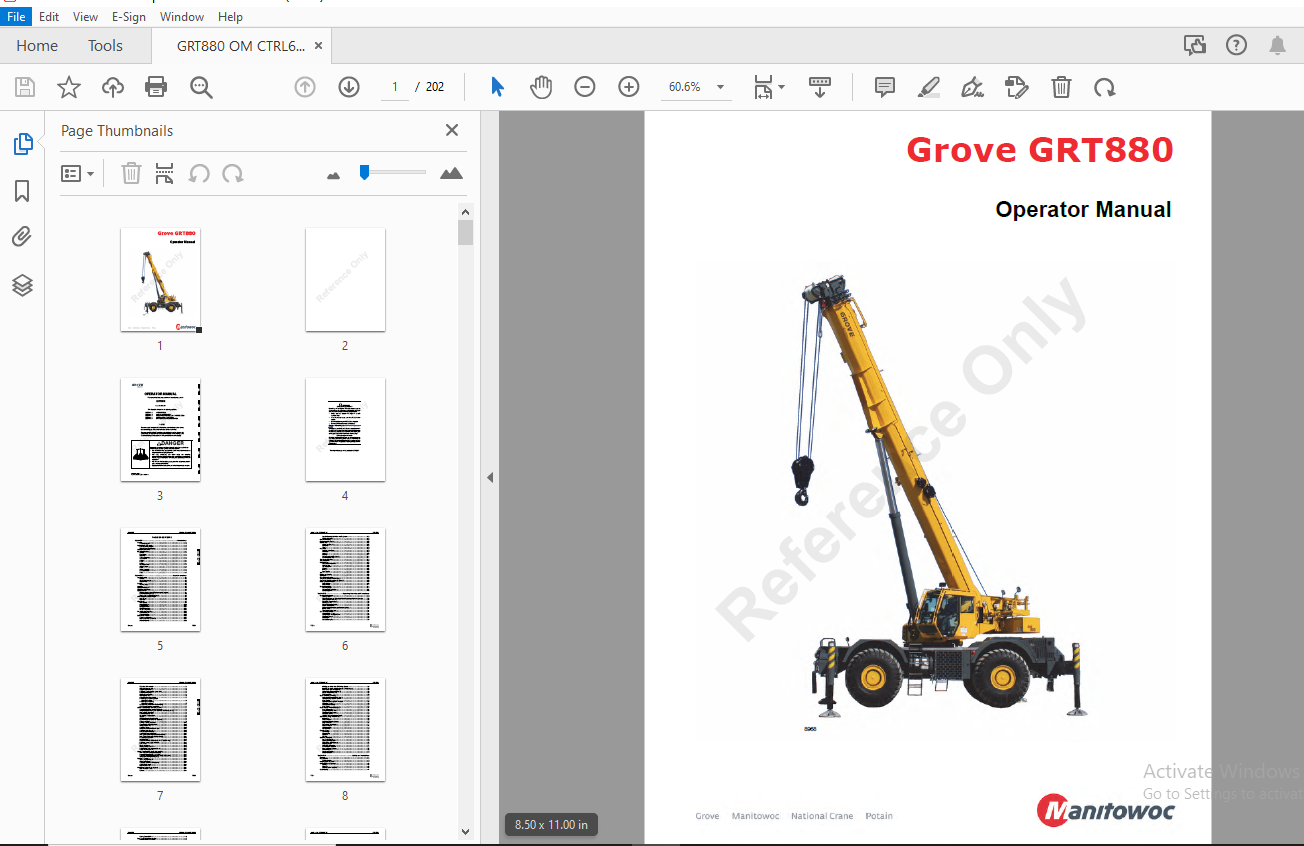Open the Help menu
Viewport: 1304px width, 846px height.
point(230,17)
